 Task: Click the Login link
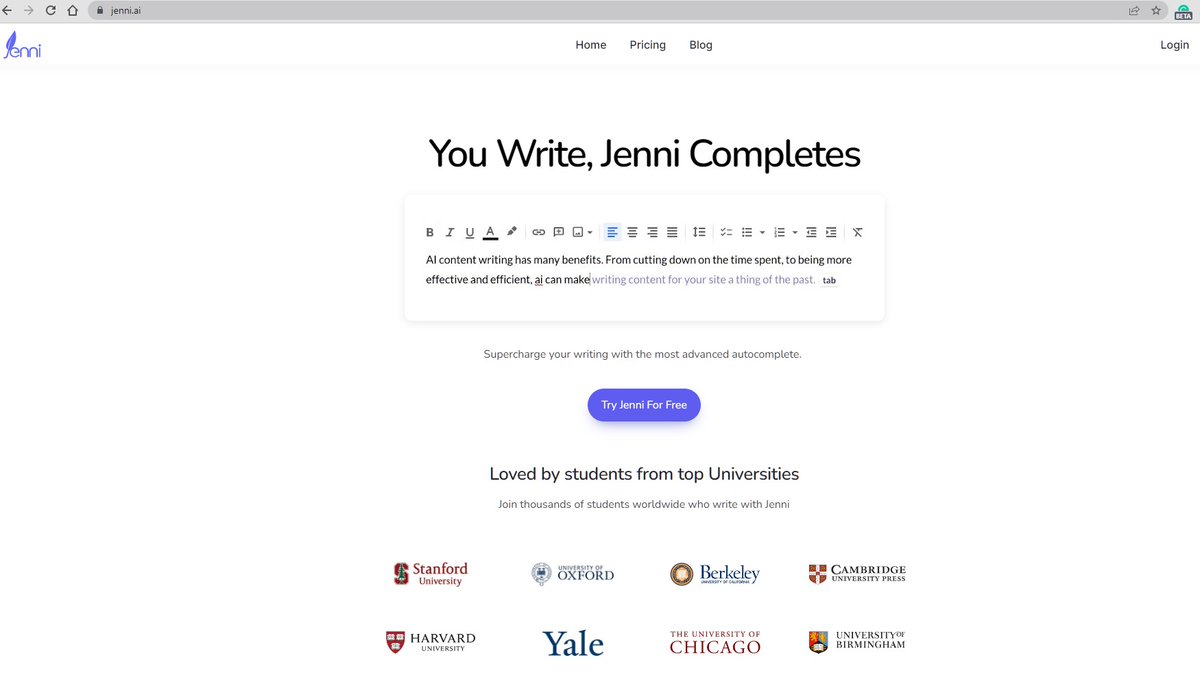[x=1174, y=45]
